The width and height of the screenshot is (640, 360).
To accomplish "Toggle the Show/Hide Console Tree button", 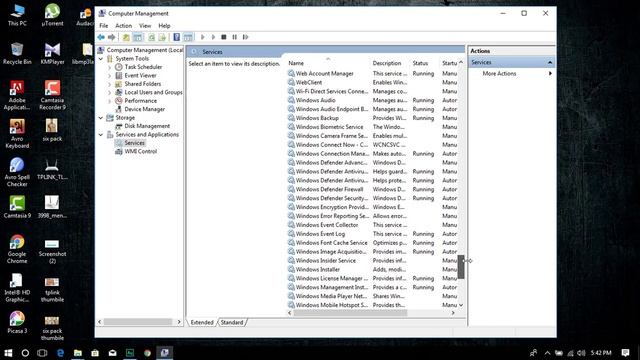I will coord(138,37).
